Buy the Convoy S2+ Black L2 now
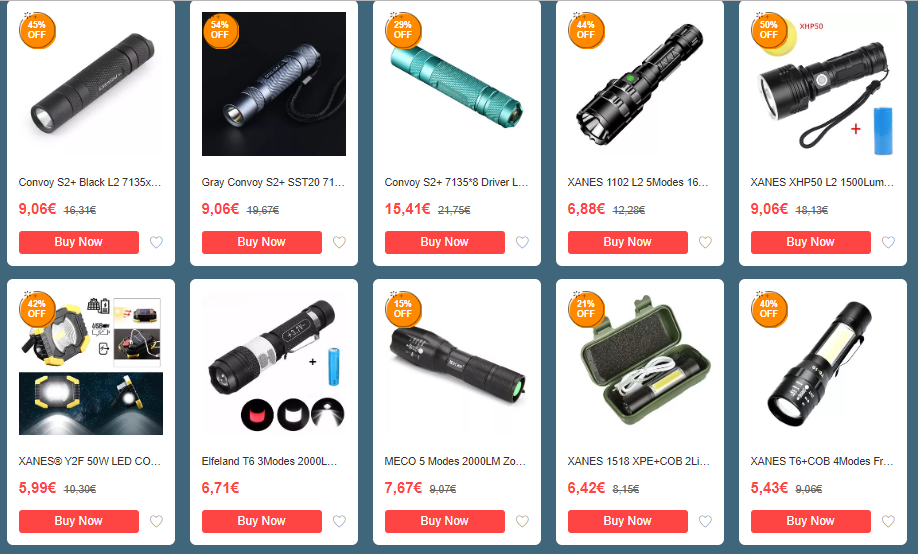The image size is (918, 554). [78, 242]
